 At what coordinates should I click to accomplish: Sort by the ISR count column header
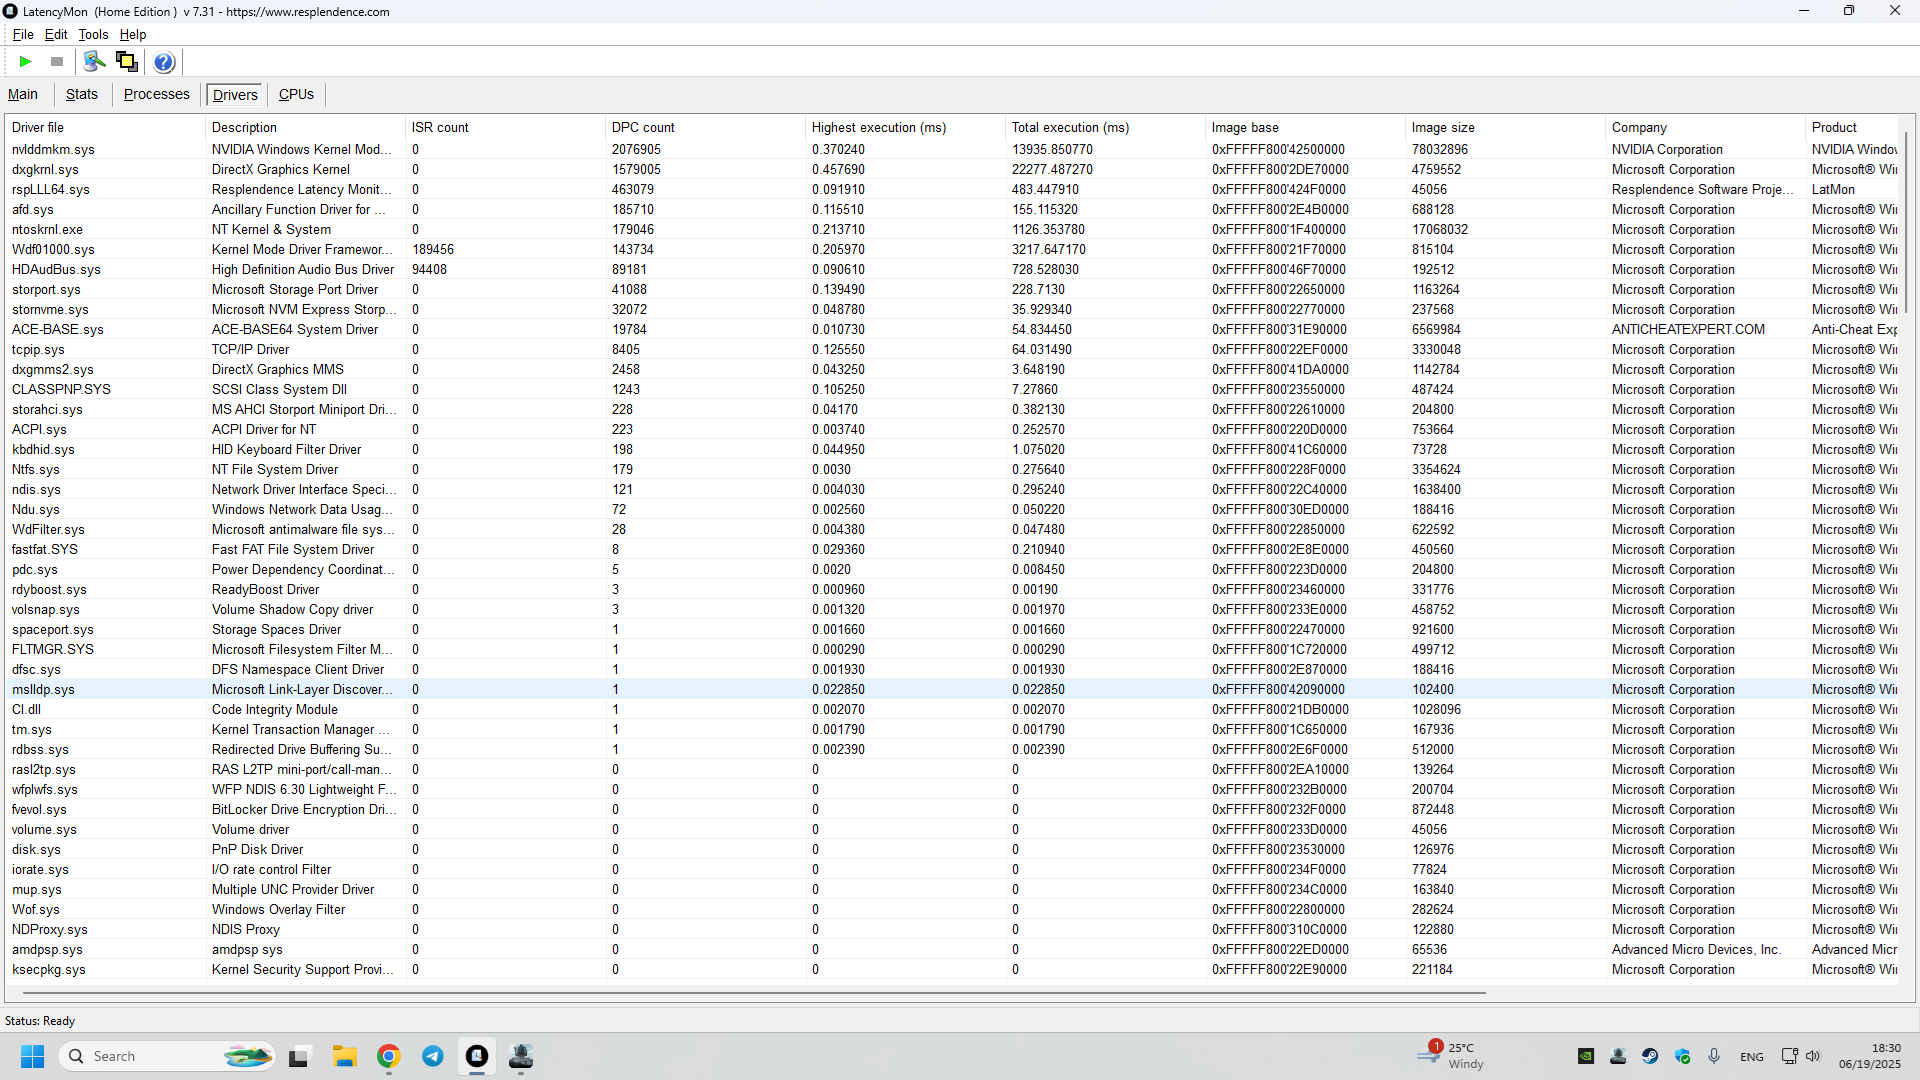coord(506,127)
